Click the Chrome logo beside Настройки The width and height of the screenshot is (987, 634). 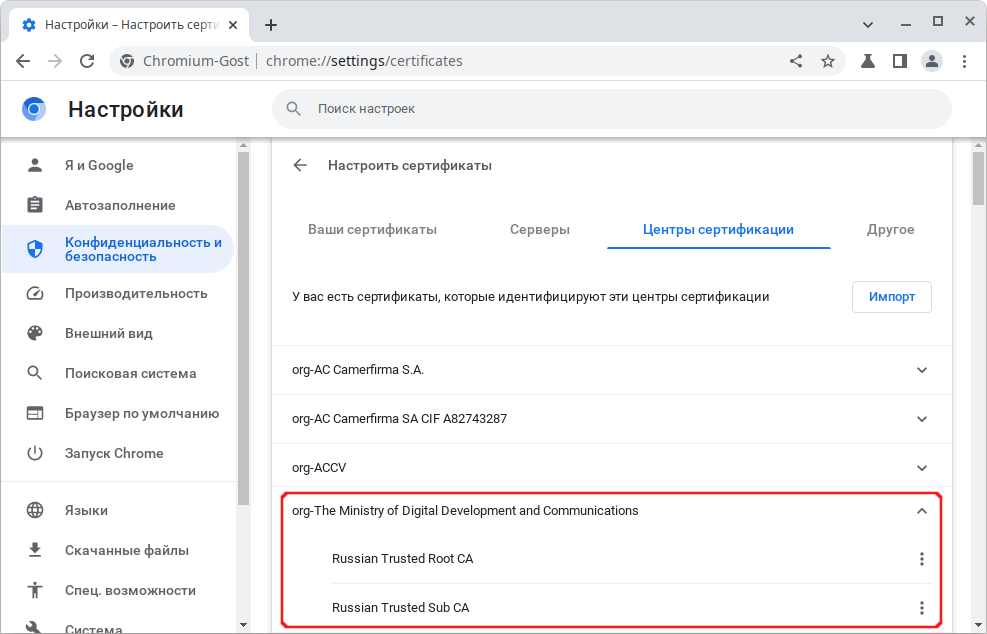34,109
